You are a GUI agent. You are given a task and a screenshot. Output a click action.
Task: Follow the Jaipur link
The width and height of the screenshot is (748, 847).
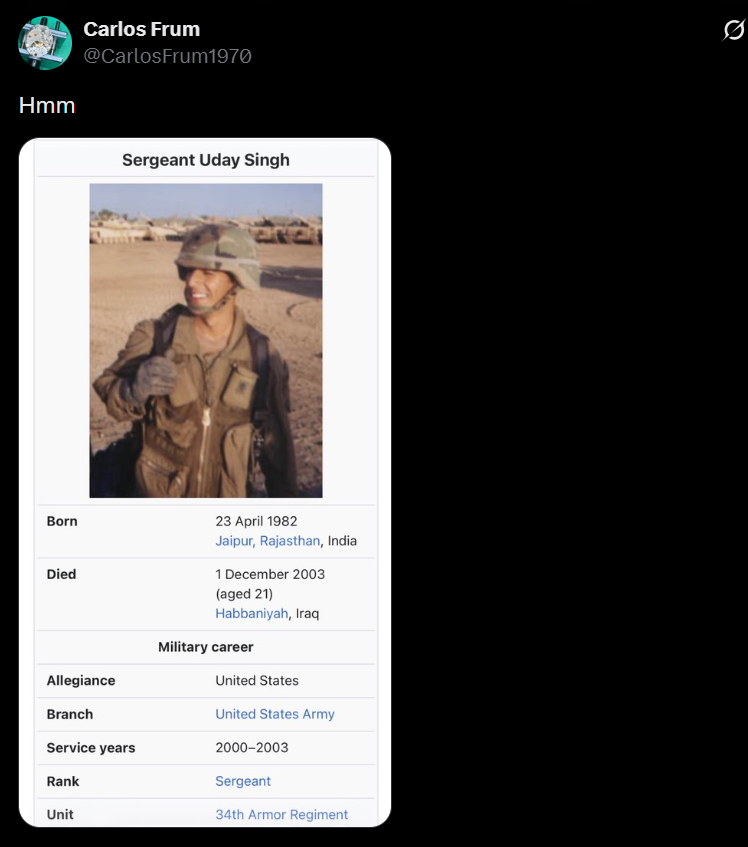coord(234,541)
